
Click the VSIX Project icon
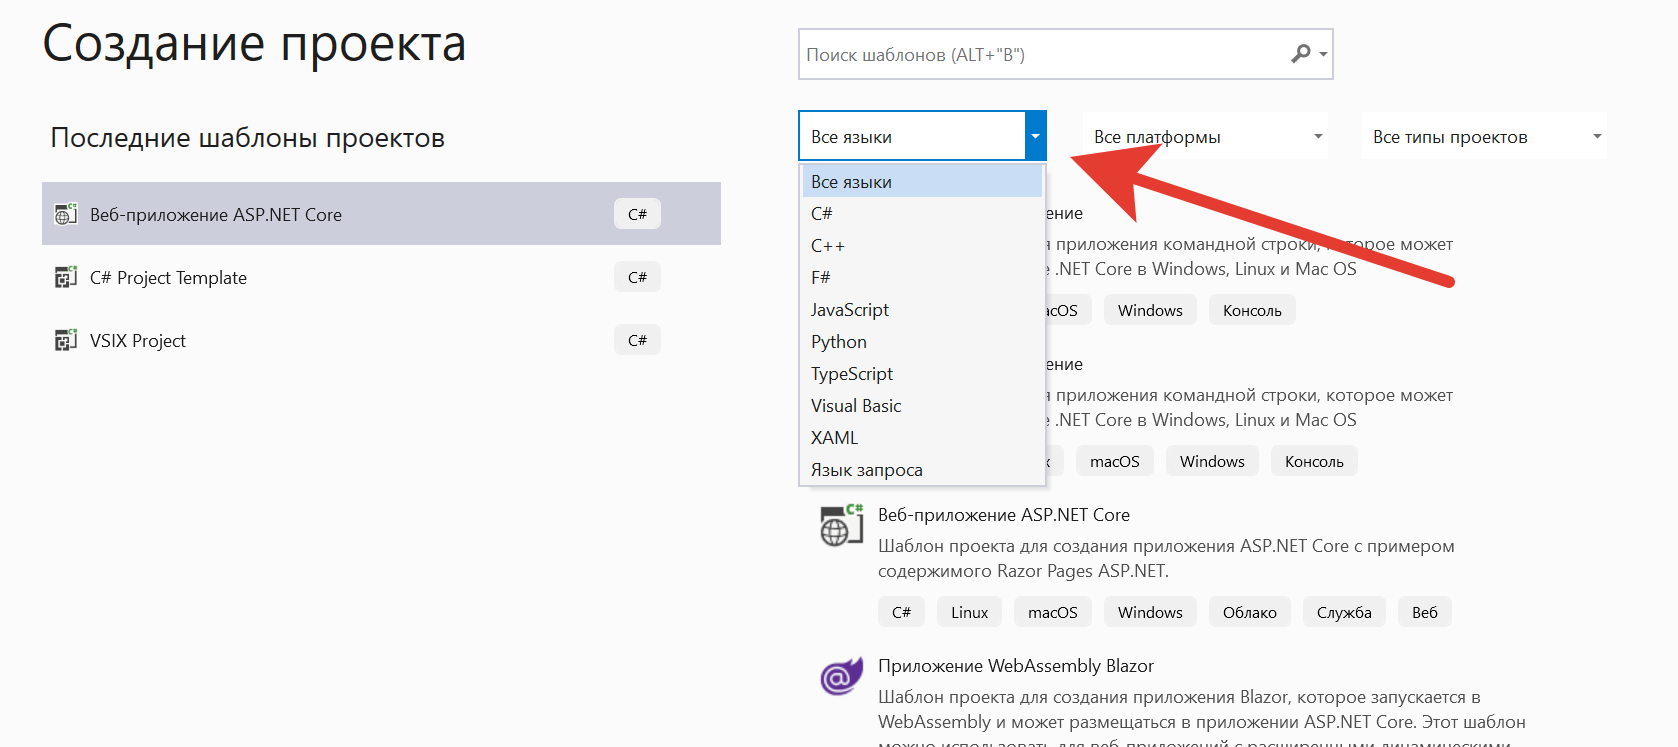click(66, 340)
